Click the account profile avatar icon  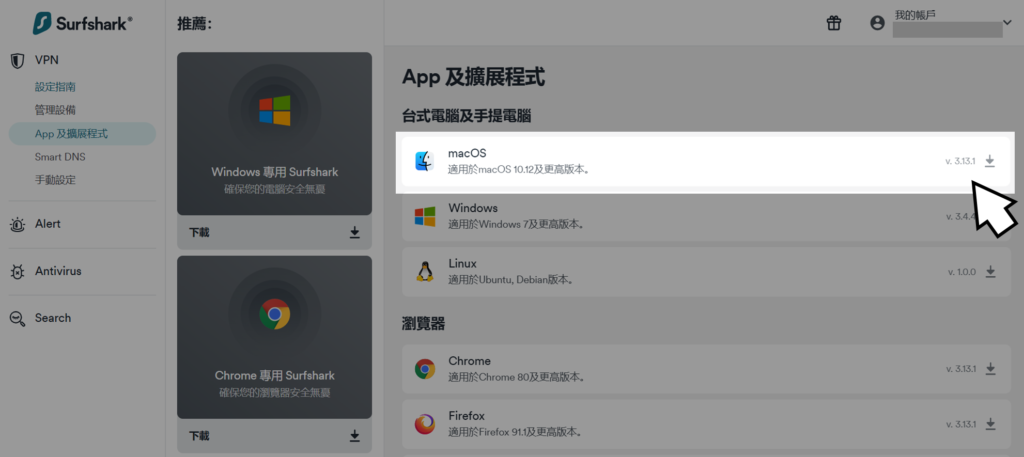click(877, 23)
